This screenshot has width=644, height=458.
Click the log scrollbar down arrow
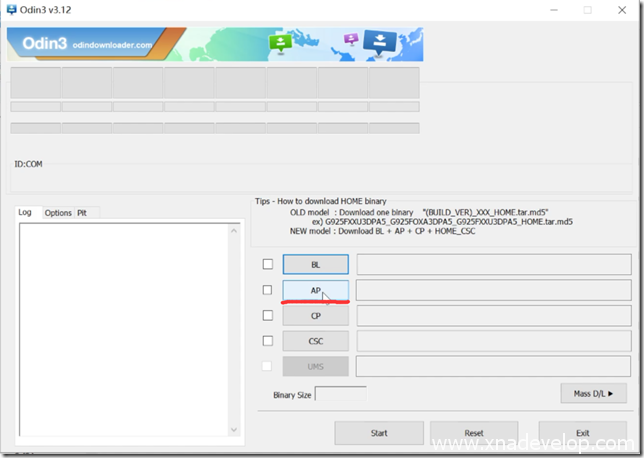(235, 430)
